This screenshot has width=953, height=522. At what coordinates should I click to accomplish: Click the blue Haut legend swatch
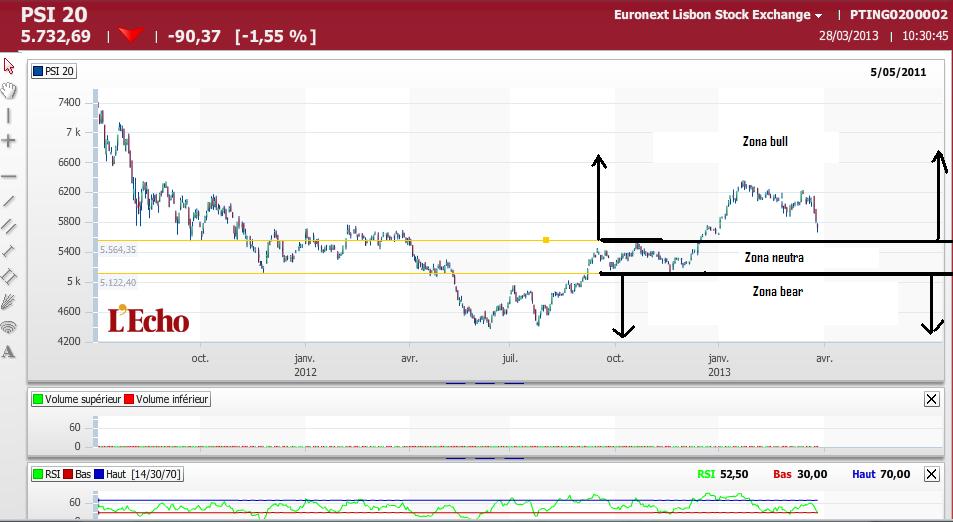[99, 474]
